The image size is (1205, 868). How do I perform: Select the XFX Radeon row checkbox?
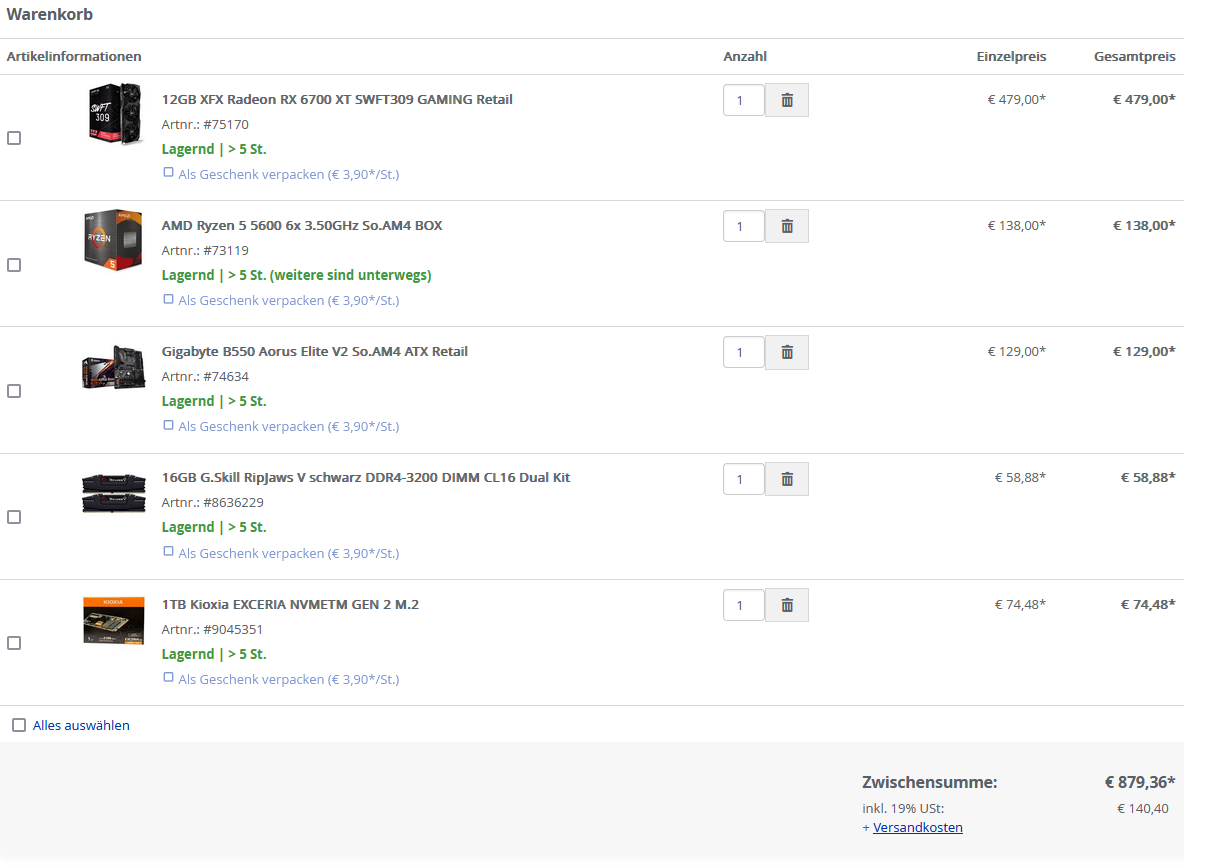click(14, 138)
